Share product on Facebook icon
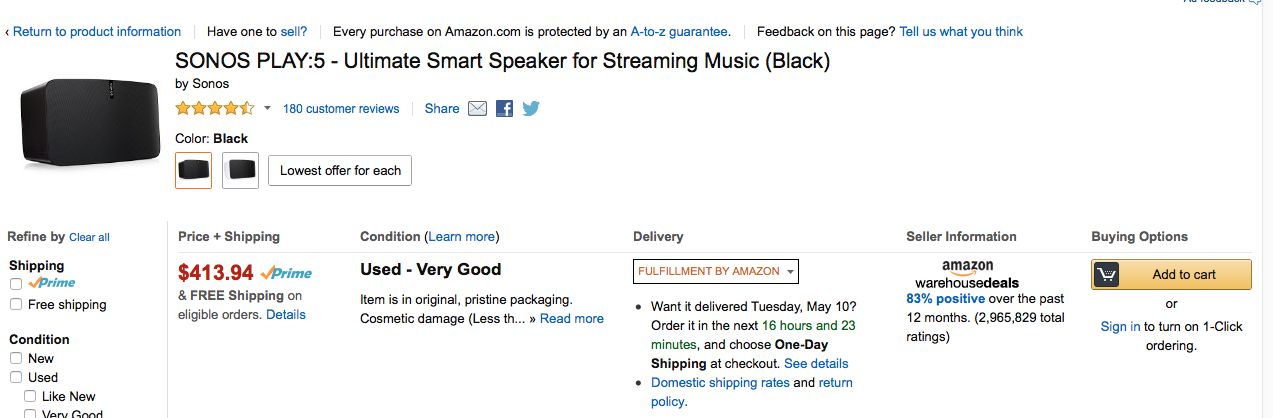The height and width of the screenshot is (418, 1273). pyautogui.click(x=504, y=108)
